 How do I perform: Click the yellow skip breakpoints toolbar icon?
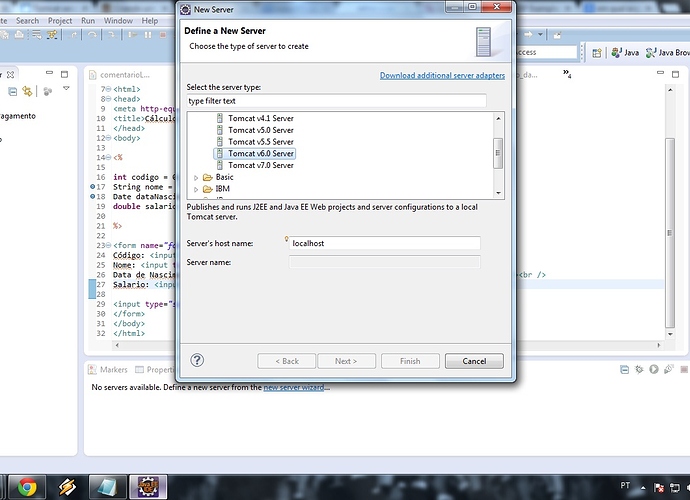pos(52,35)
